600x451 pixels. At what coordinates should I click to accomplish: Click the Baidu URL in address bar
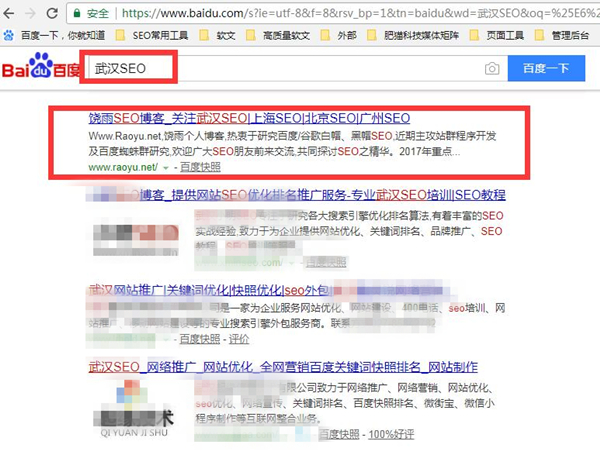tap(360, 13)
